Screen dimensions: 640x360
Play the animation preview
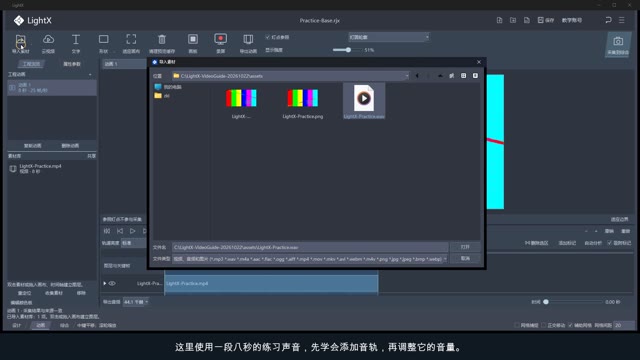pyautogui.click(x=132, y=231)
